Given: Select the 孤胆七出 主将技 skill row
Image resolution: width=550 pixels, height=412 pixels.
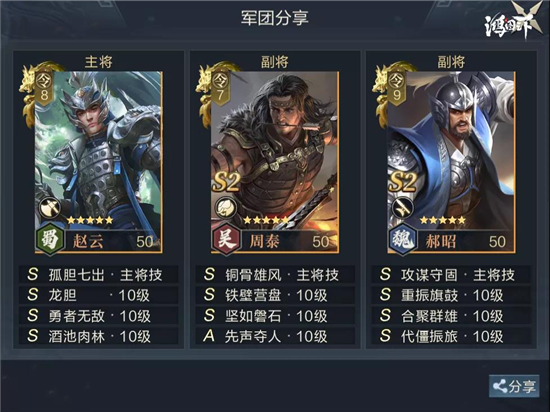Looking at the screenshot, I should tap(99, 275).
